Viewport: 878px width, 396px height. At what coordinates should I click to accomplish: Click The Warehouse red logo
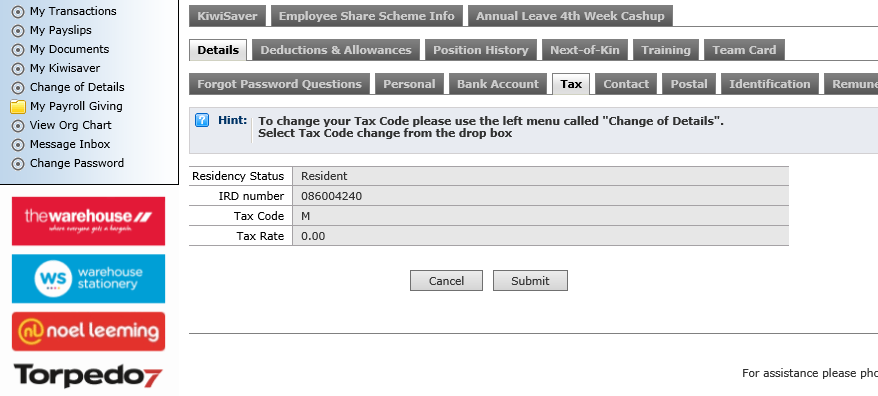click(x=88, y=221)
